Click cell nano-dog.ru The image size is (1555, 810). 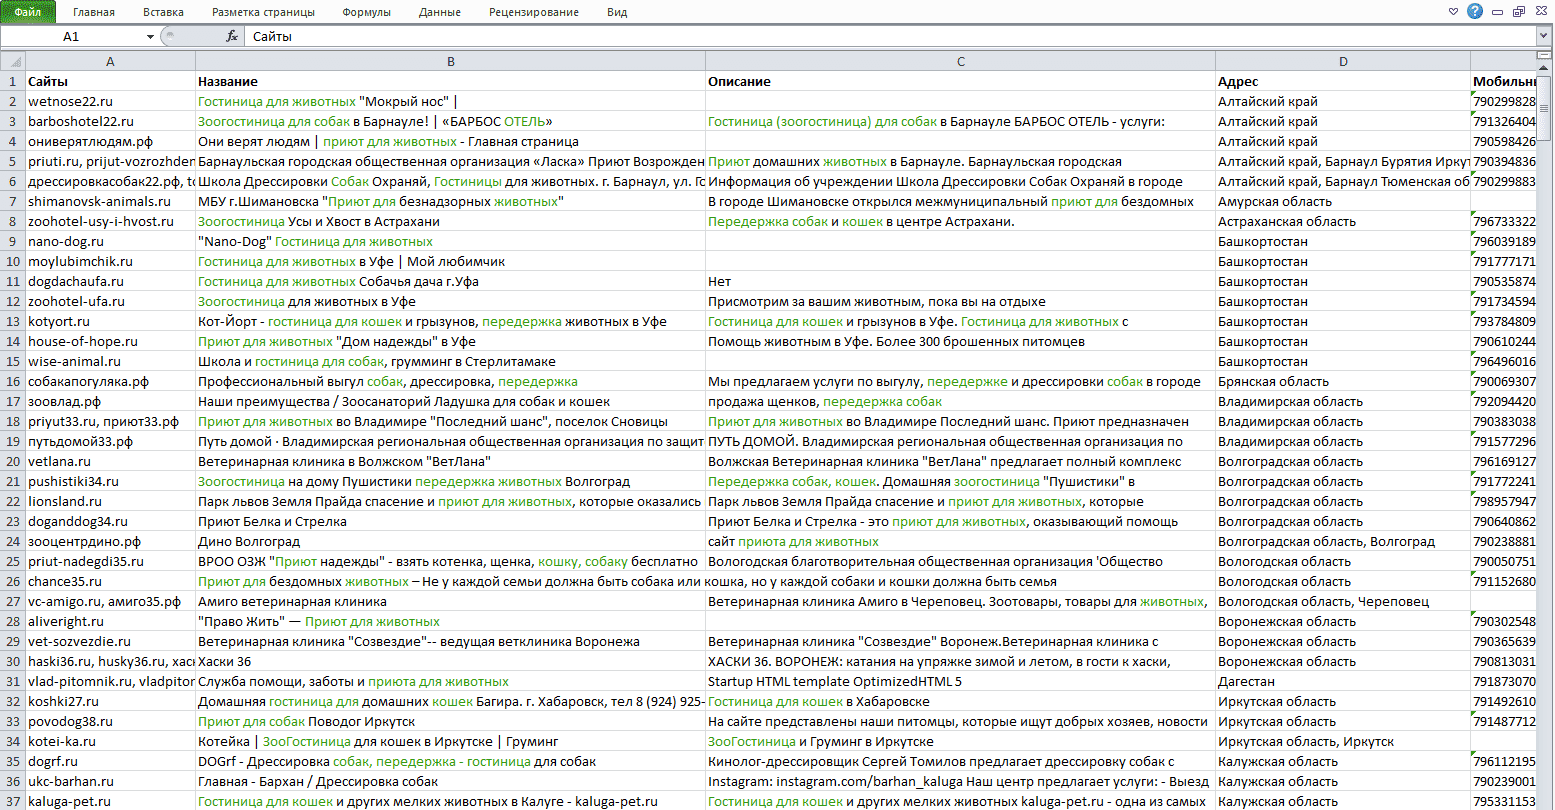click(110, 241)
